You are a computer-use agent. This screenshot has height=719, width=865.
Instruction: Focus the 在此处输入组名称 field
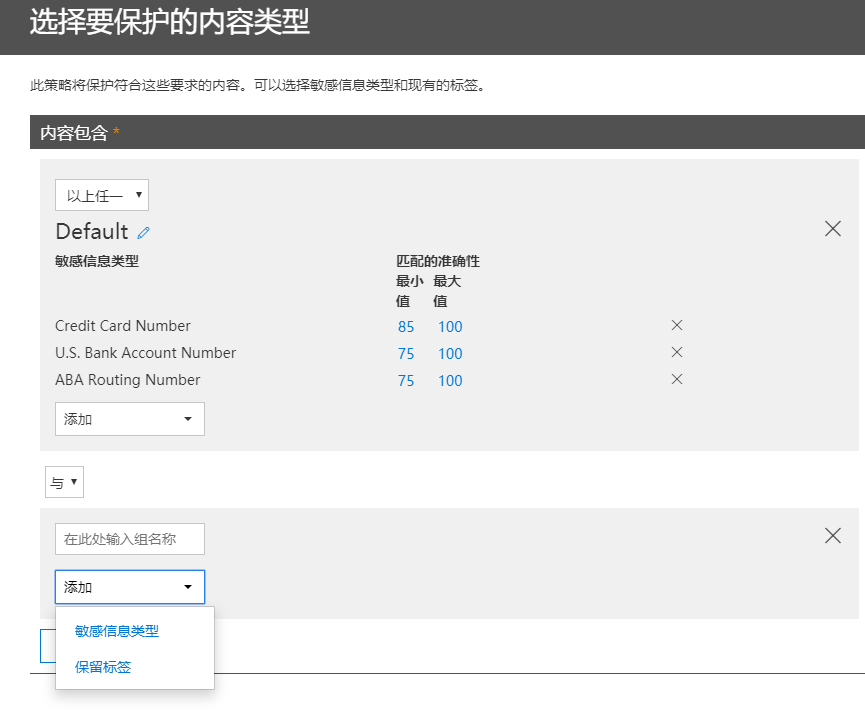(130, 539)
